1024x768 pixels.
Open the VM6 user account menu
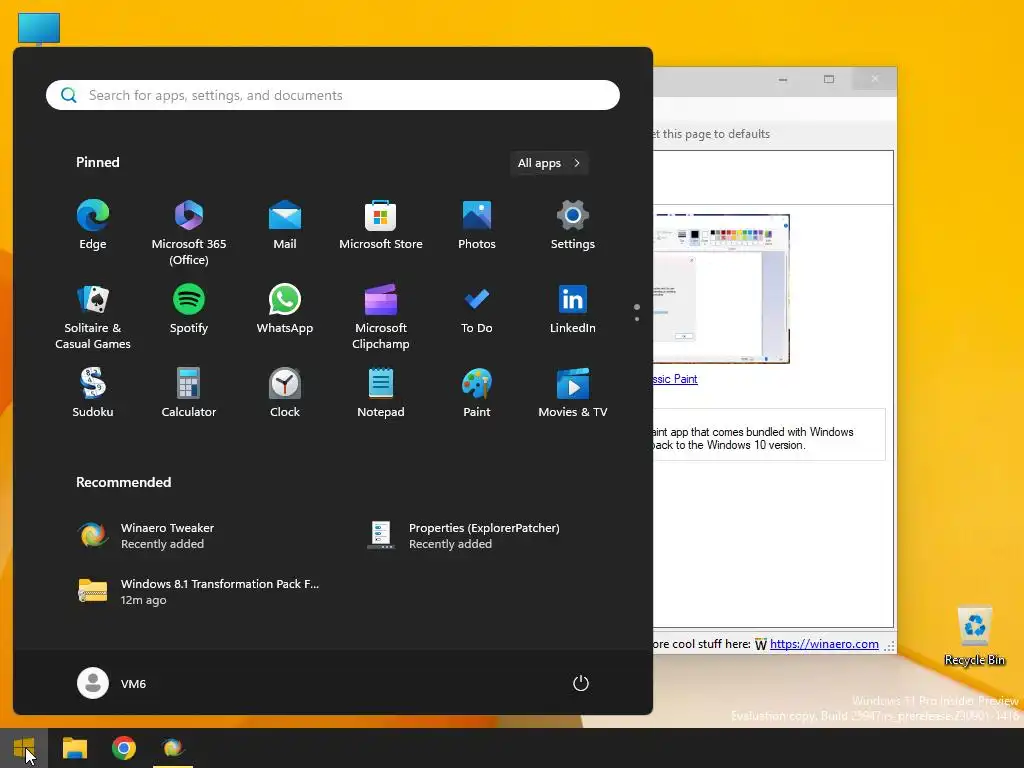tap(112, 683)
